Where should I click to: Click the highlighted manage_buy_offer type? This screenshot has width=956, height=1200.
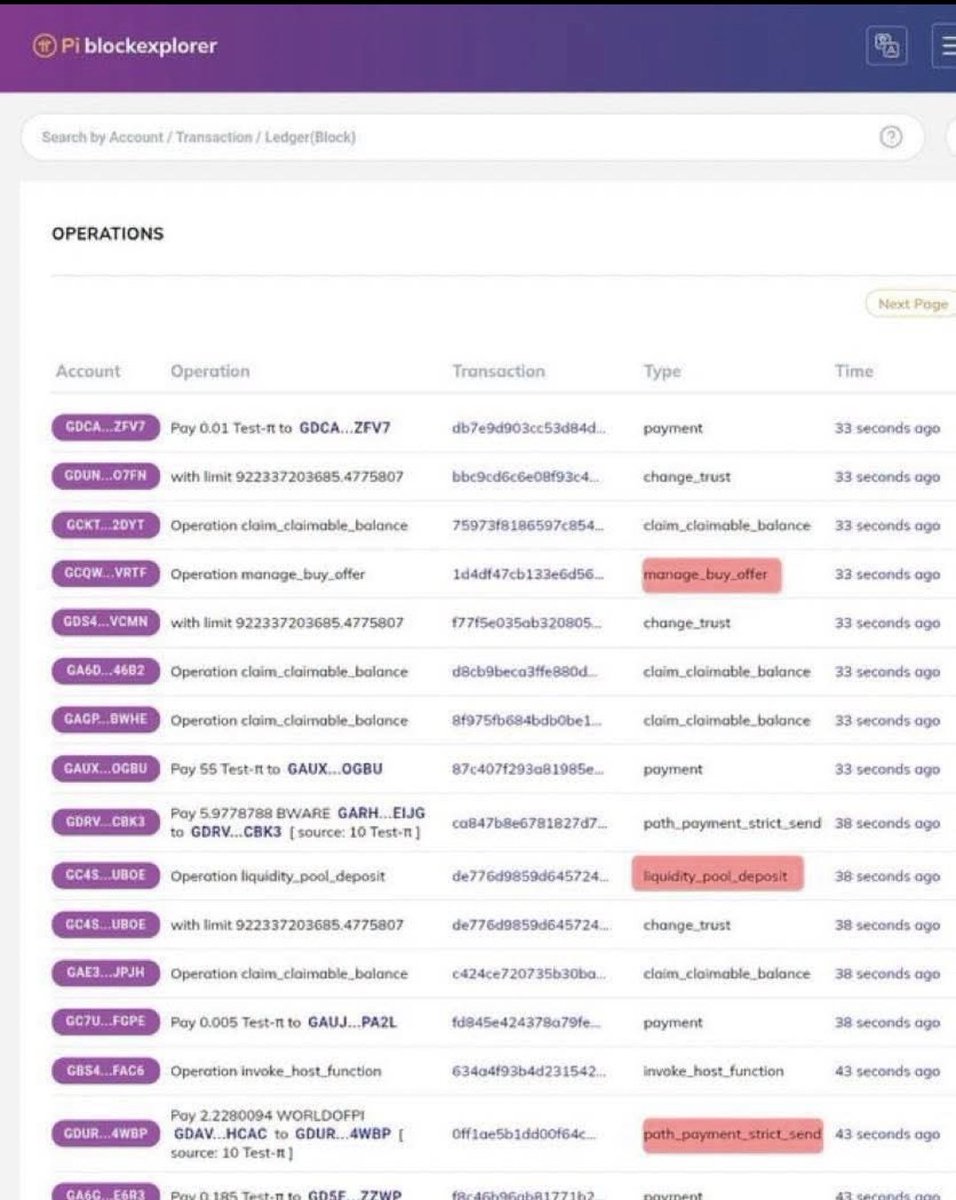[x=710, y=575]
